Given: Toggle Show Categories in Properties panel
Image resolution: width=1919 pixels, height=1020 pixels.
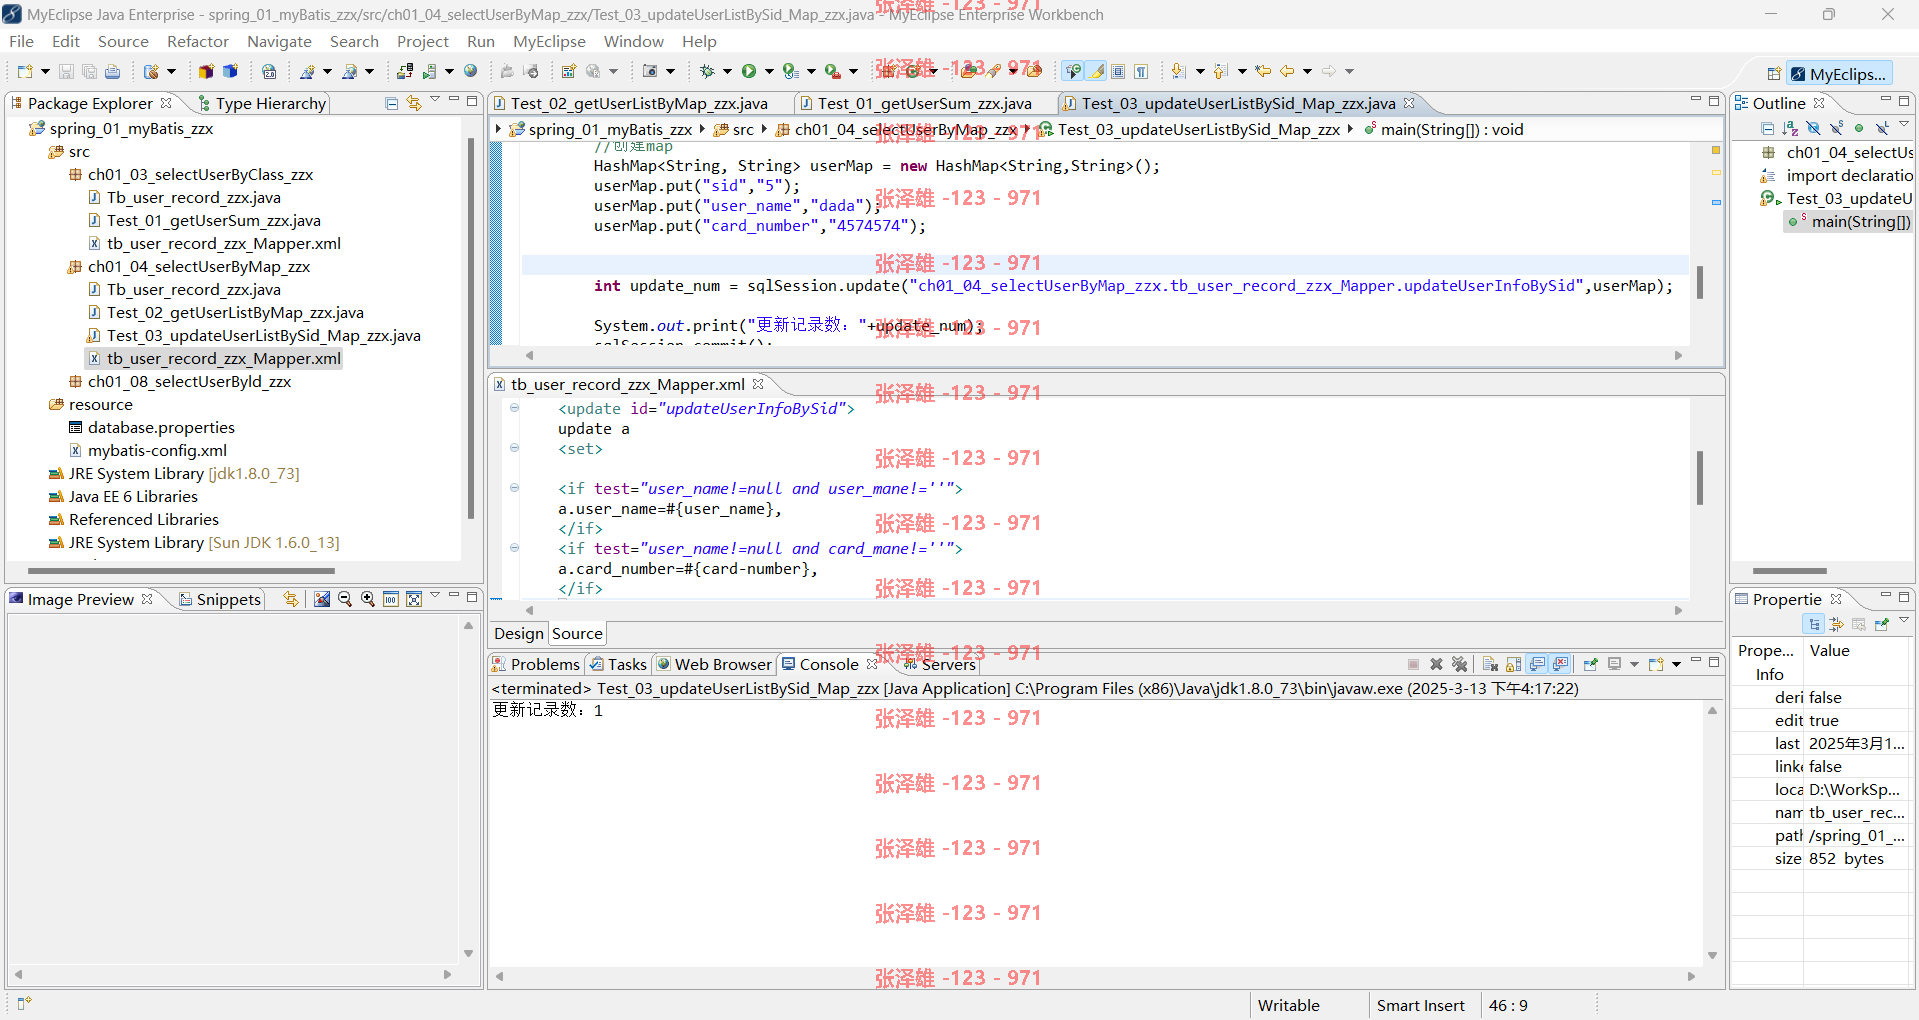Looking at the screenshot, I should [x=1814, y=624].
